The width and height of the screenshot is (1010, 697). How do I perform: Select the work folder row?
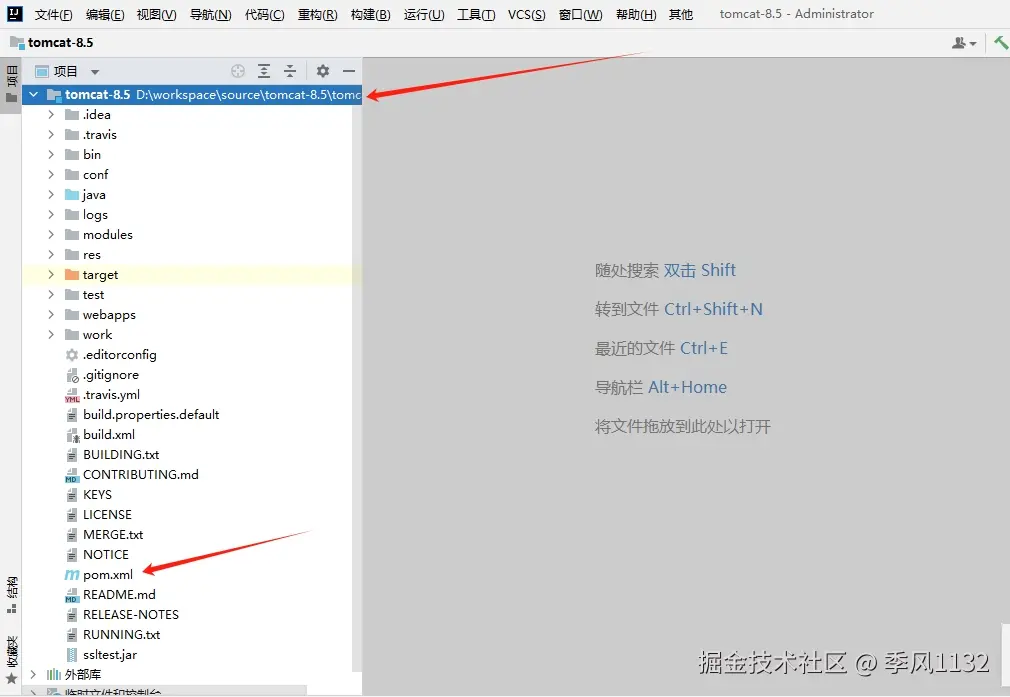[x=191, y=335]
